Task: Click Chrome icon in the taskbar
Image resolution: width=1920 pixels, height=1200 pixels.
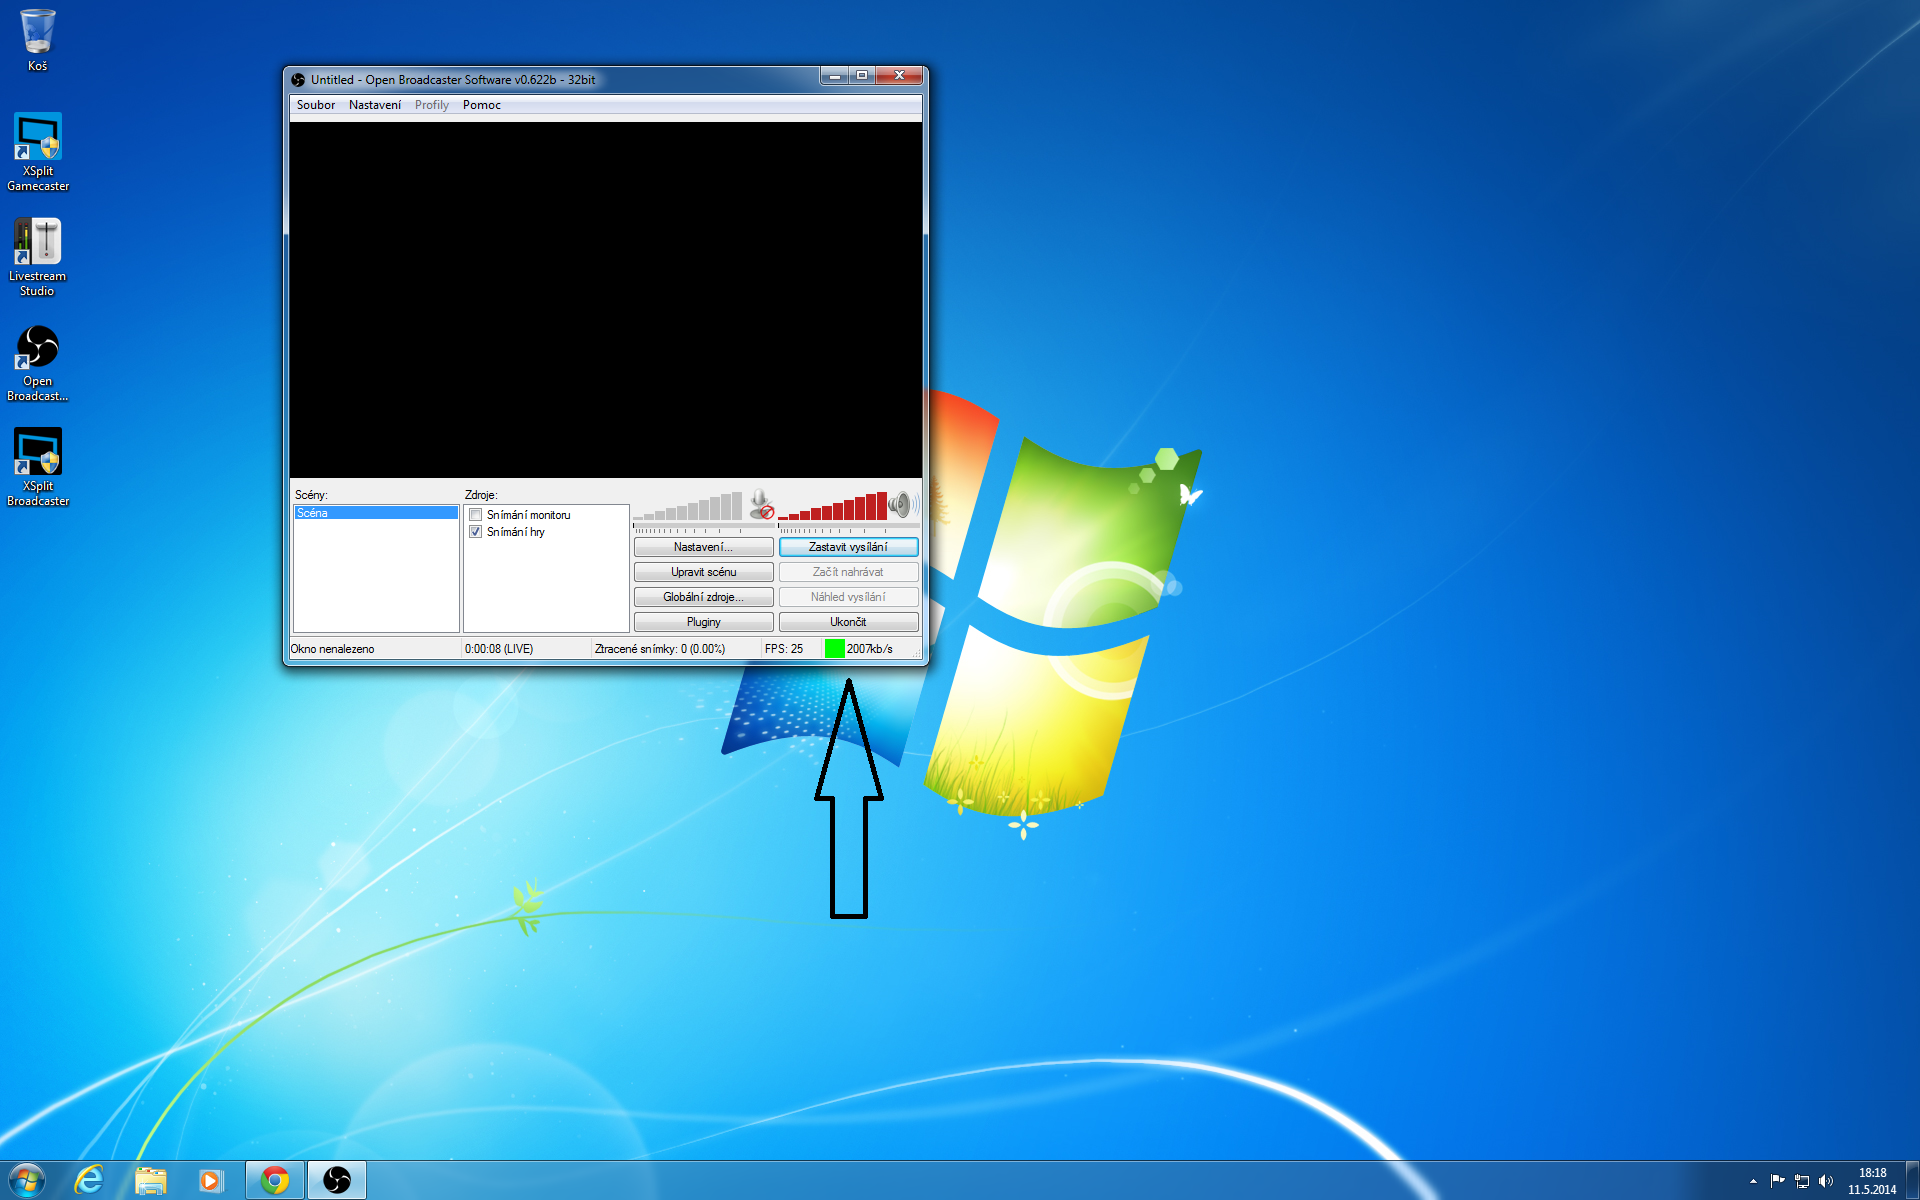Action: pos(275,1180)
